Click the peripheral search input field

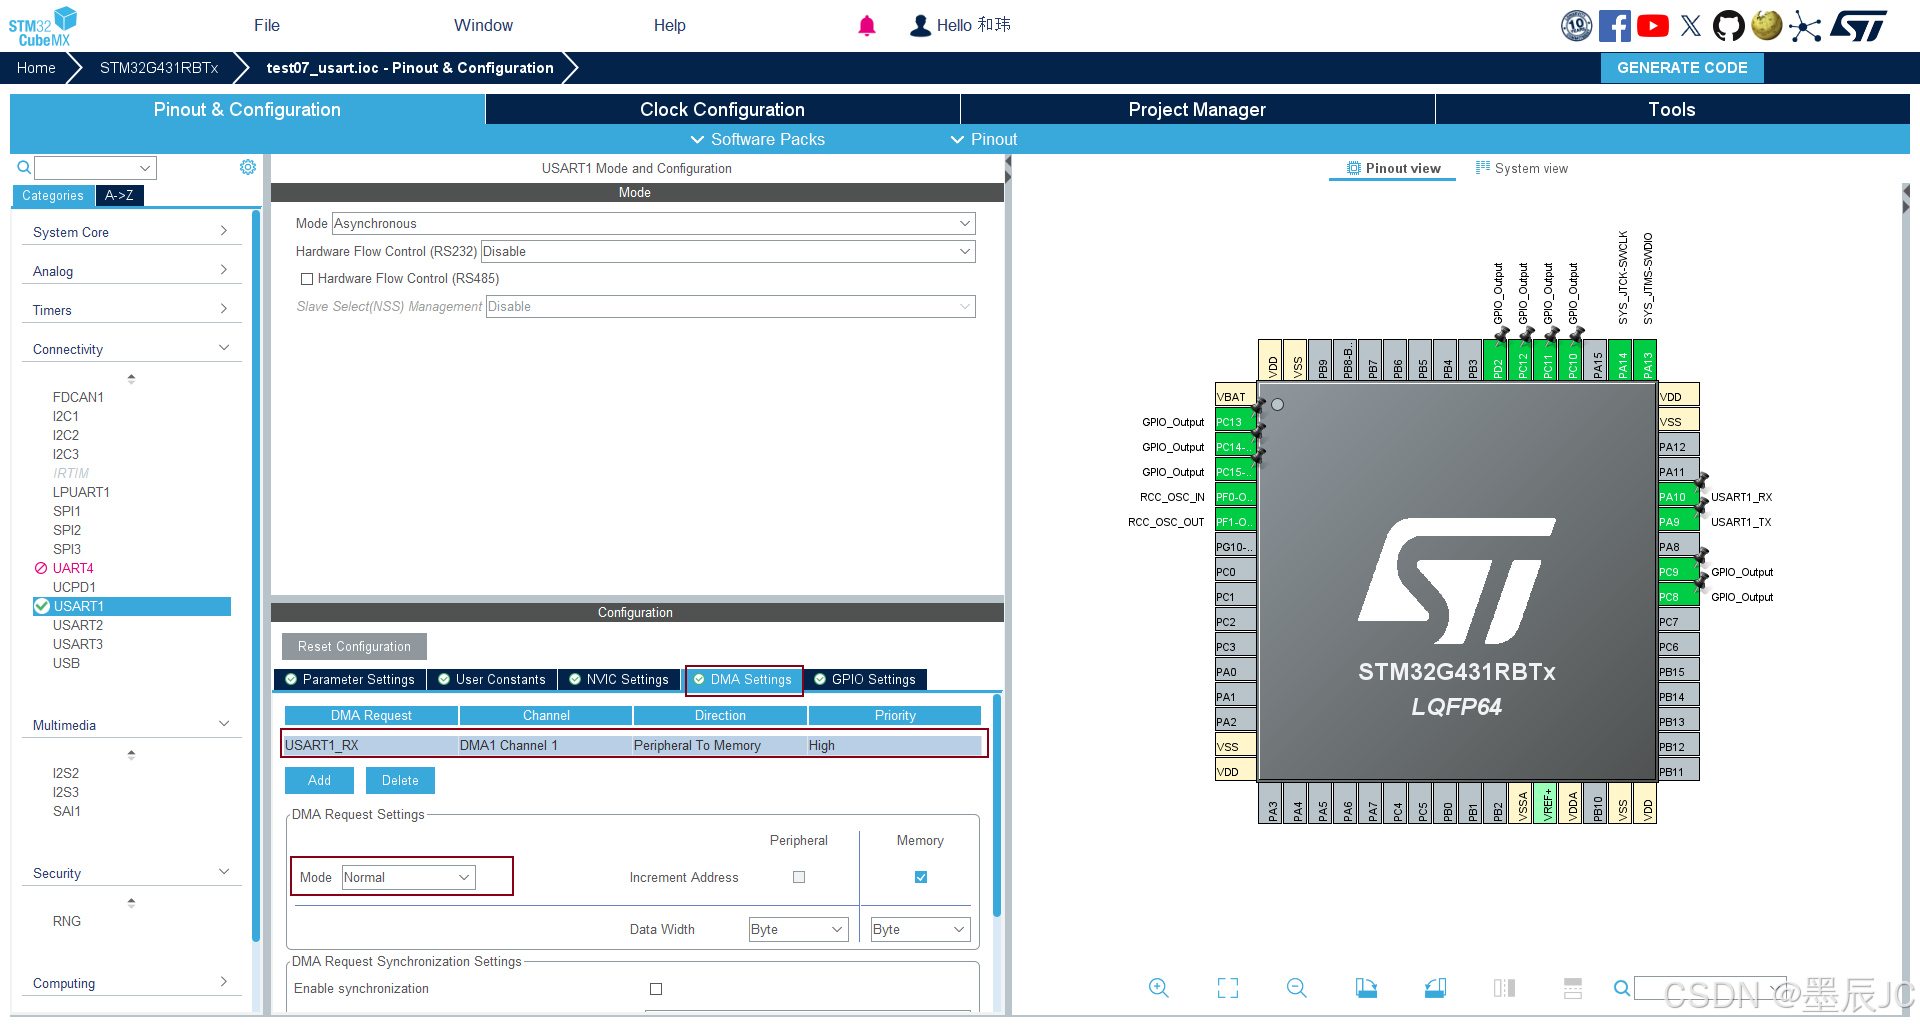[x=95, y=168]
